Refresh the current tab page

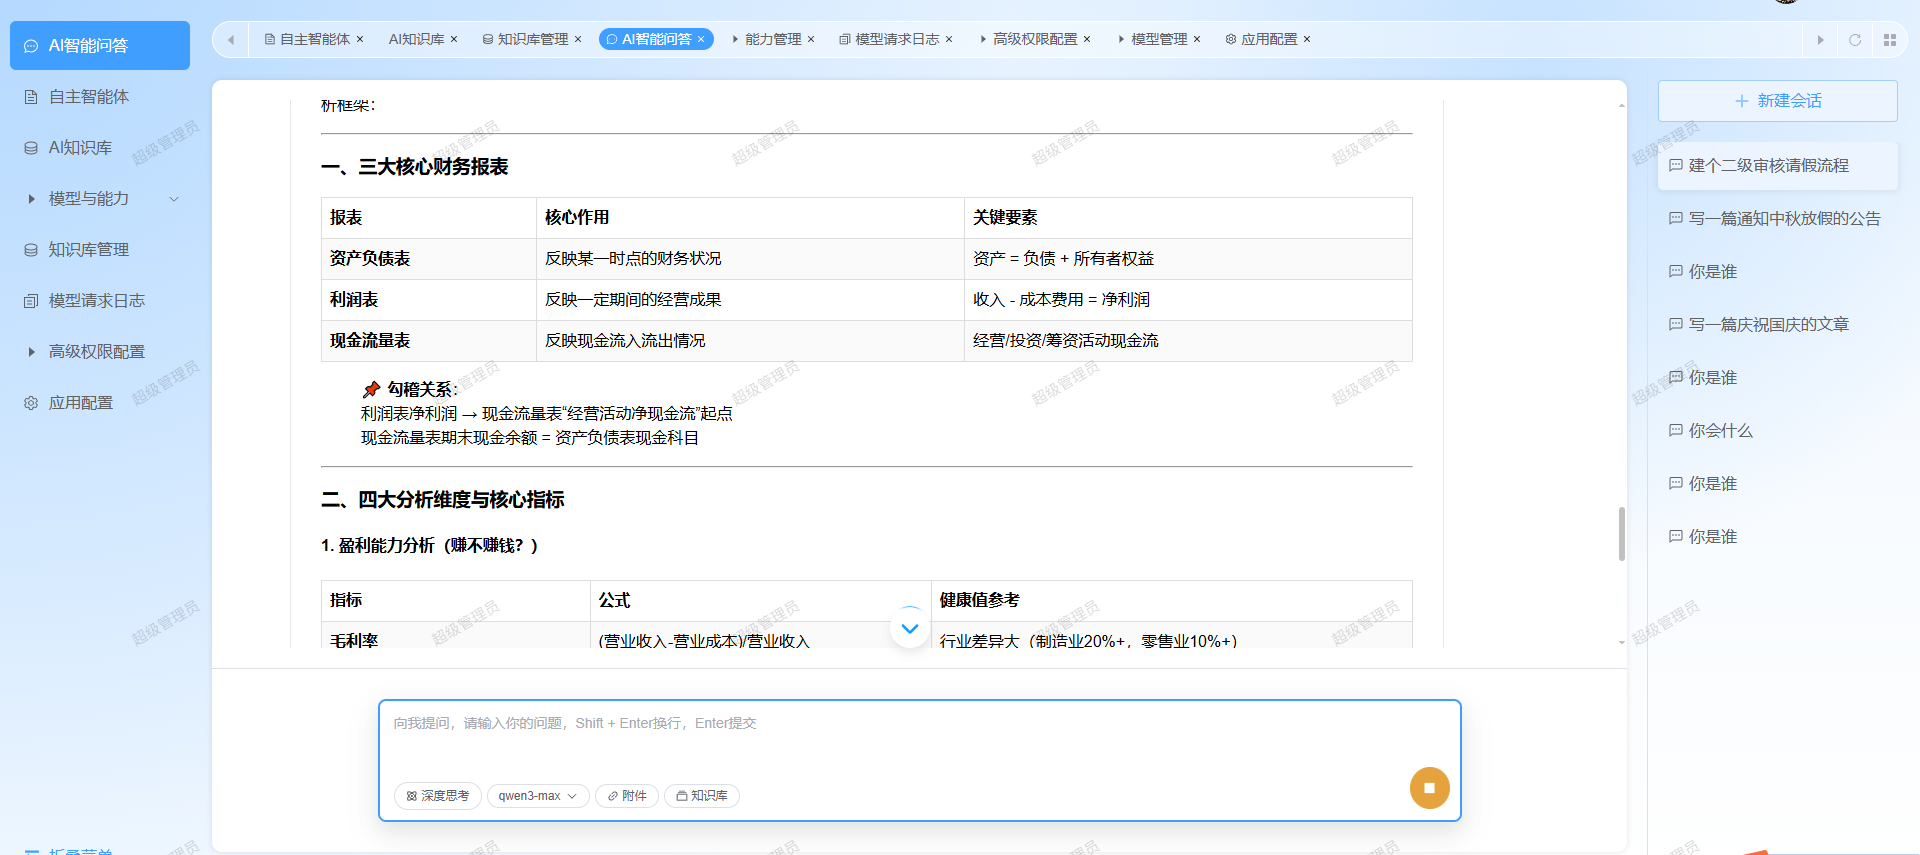[1855, 40]
